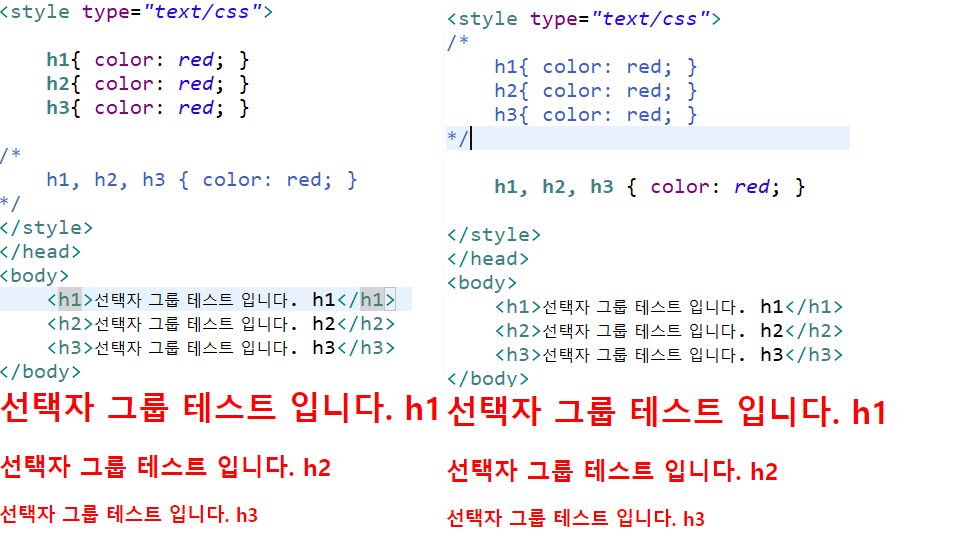Click the commented-out h3{ color: red; } rule

pos(596,115)
